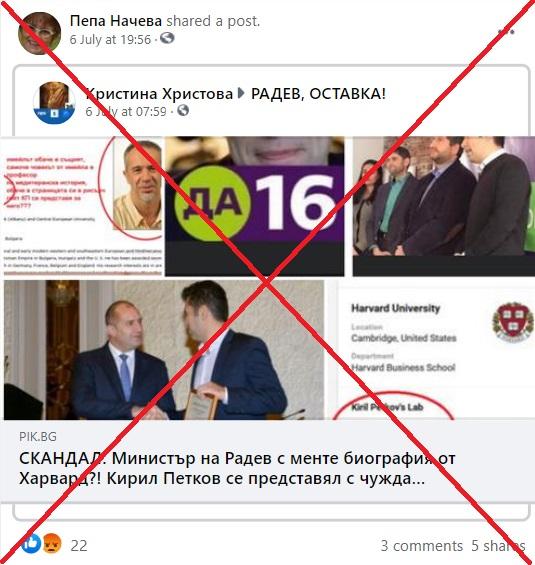535x565 pixels.
Task: Open the Harvard University profile thumbnail
Action: click(x=437, y=350)
